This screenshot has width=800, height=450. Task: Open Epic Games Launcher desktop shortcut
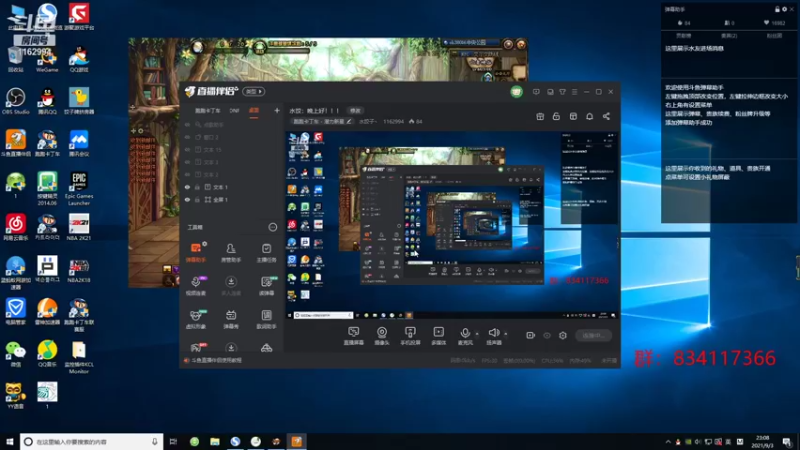tap(79, 188)
